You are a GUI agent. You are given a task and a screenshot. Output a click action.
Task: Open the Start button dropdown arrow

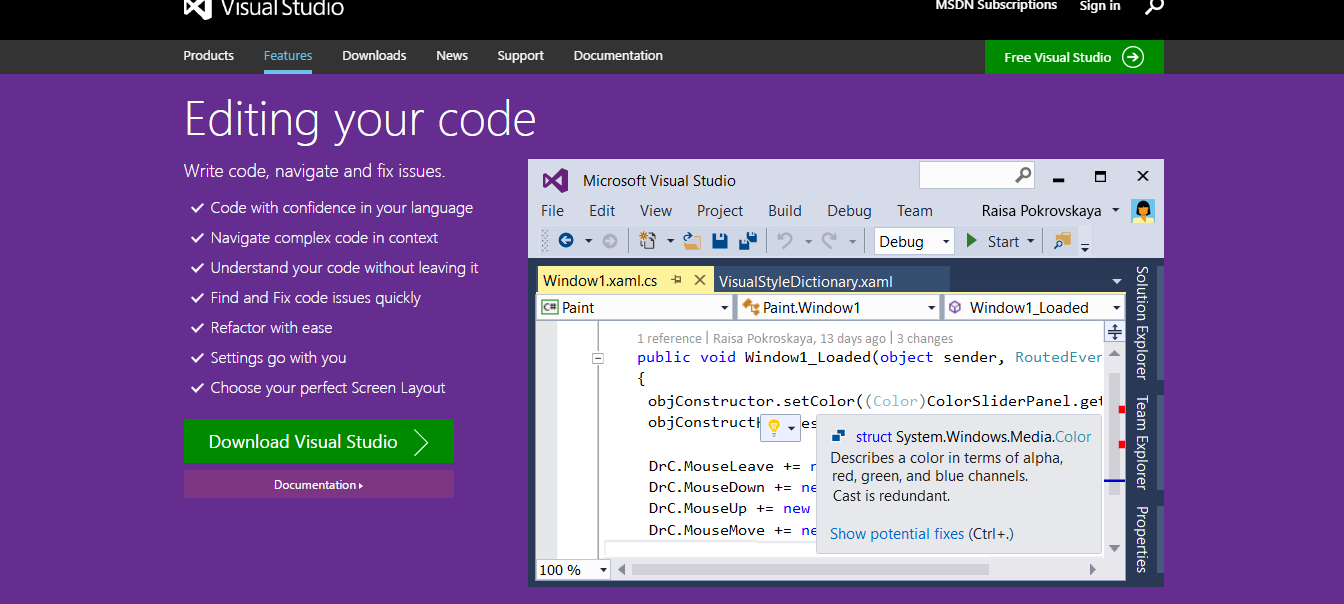[1030, 242]
